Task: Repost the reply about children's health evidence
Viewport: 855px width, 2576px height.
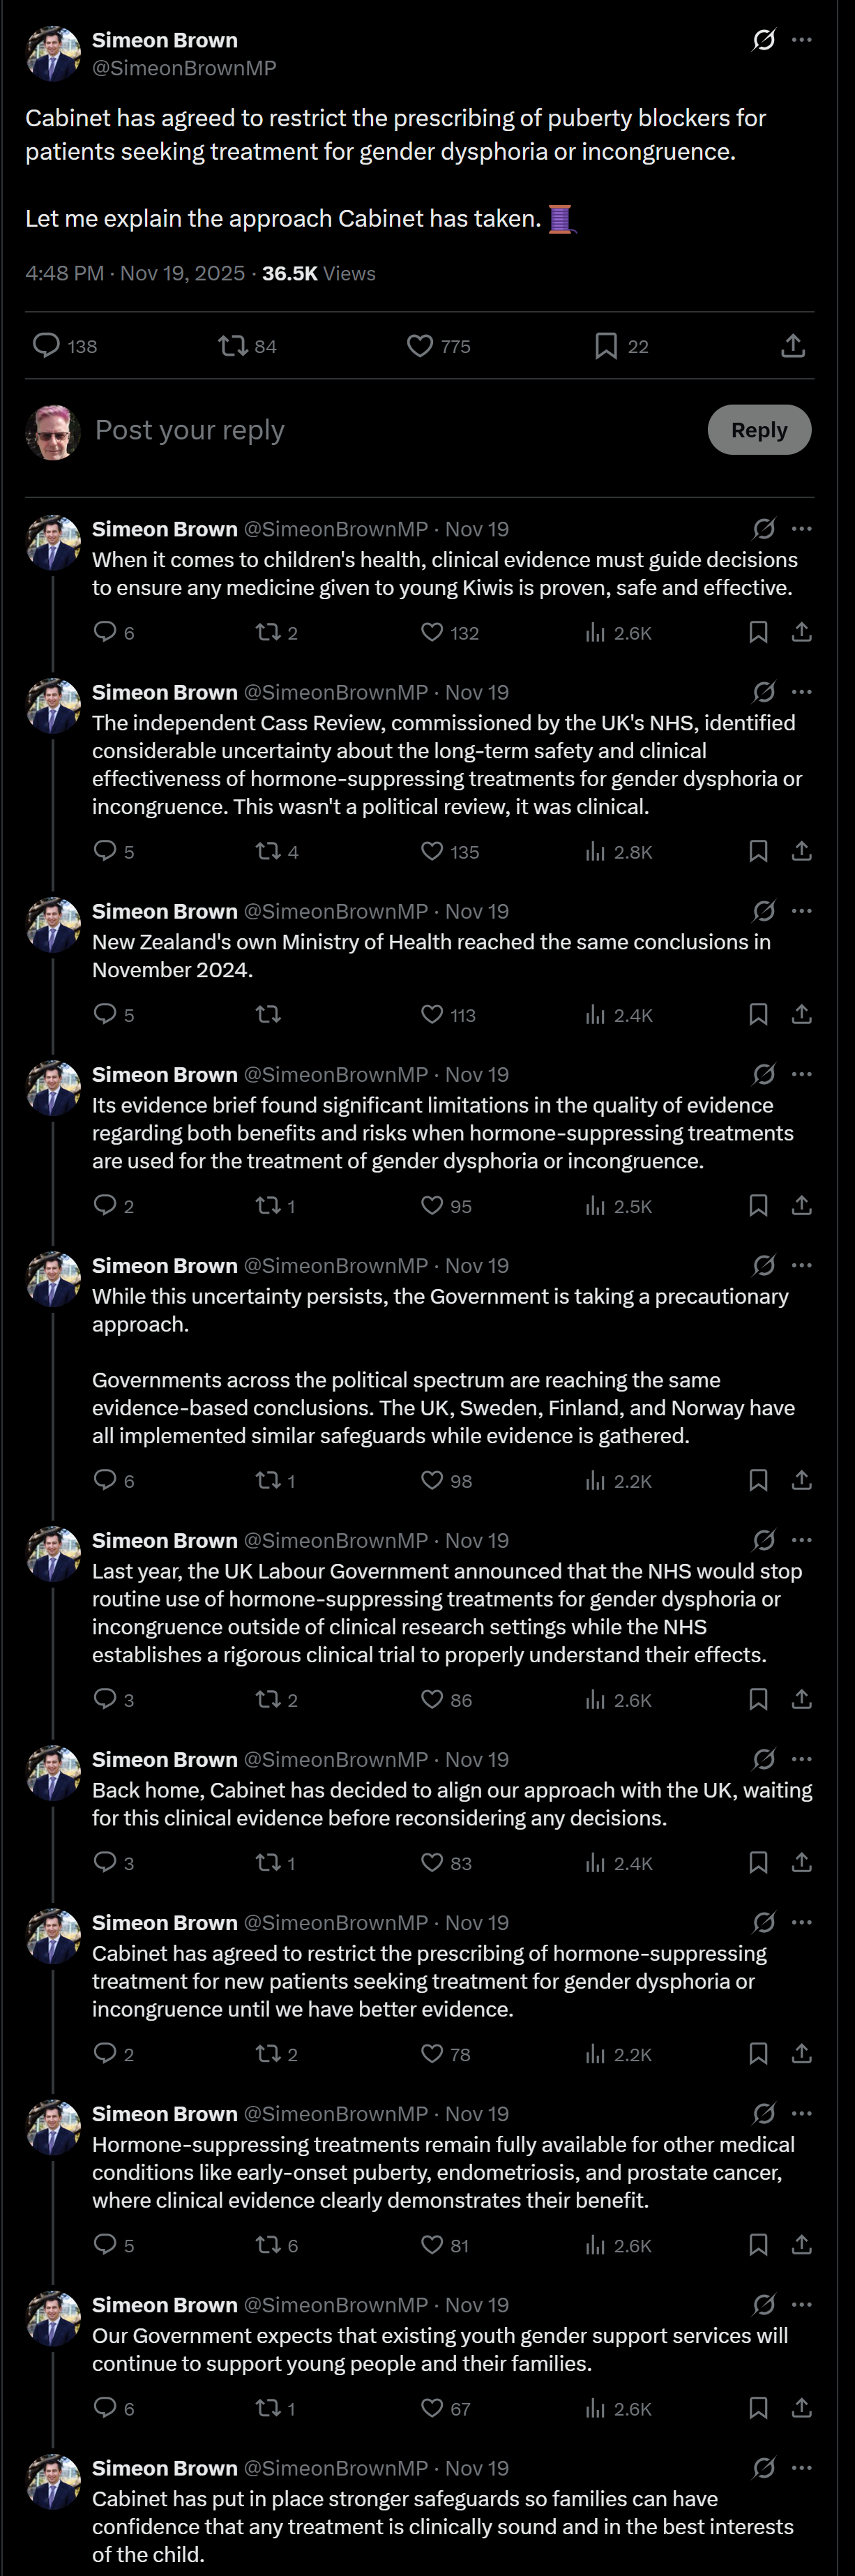Action: [268, 632]
